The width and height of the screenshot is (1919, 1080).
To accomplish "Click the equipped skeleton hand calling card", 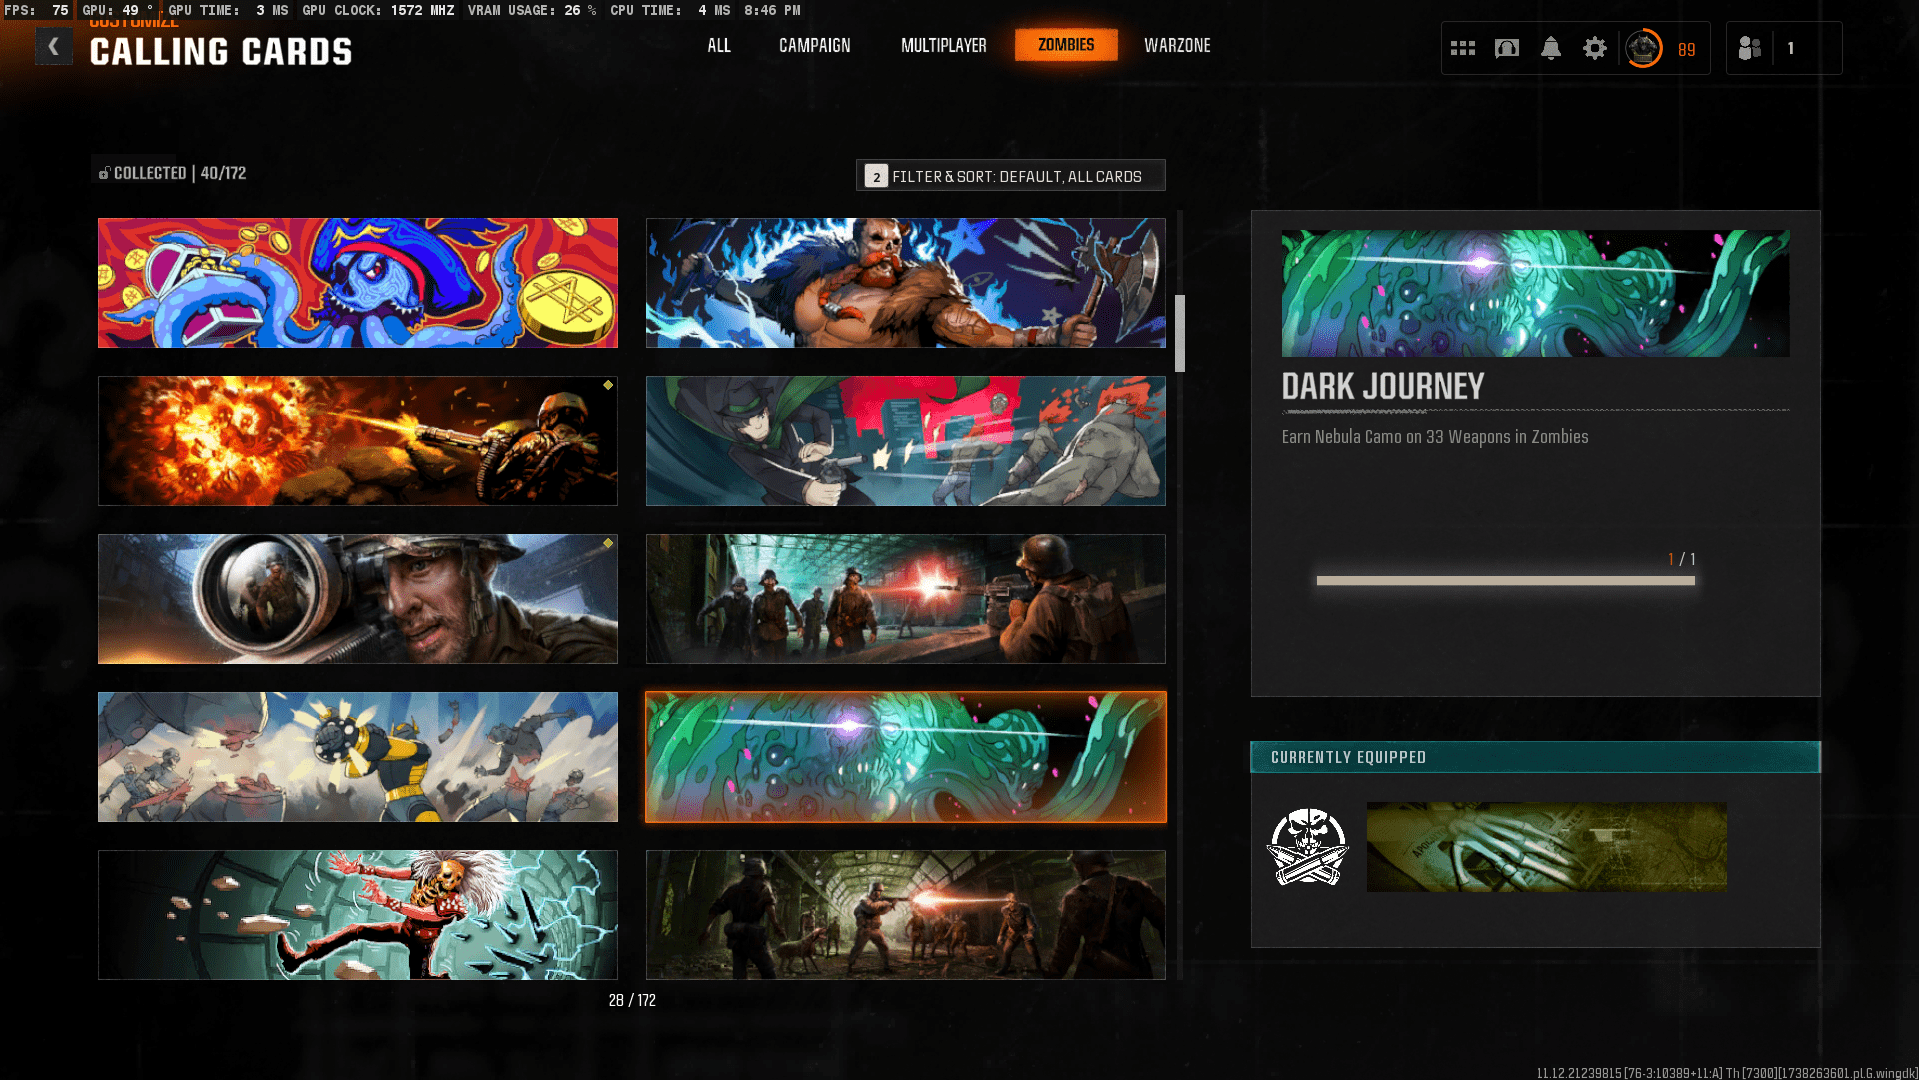I will click(1546, 847).
